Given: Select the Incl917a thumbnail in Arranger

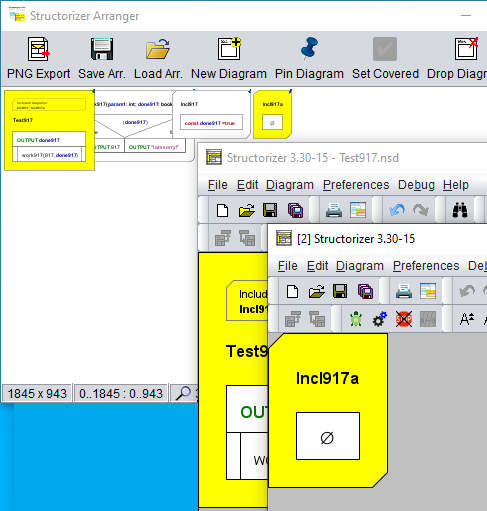Looking at the screenshot, I should coord(272,114).
